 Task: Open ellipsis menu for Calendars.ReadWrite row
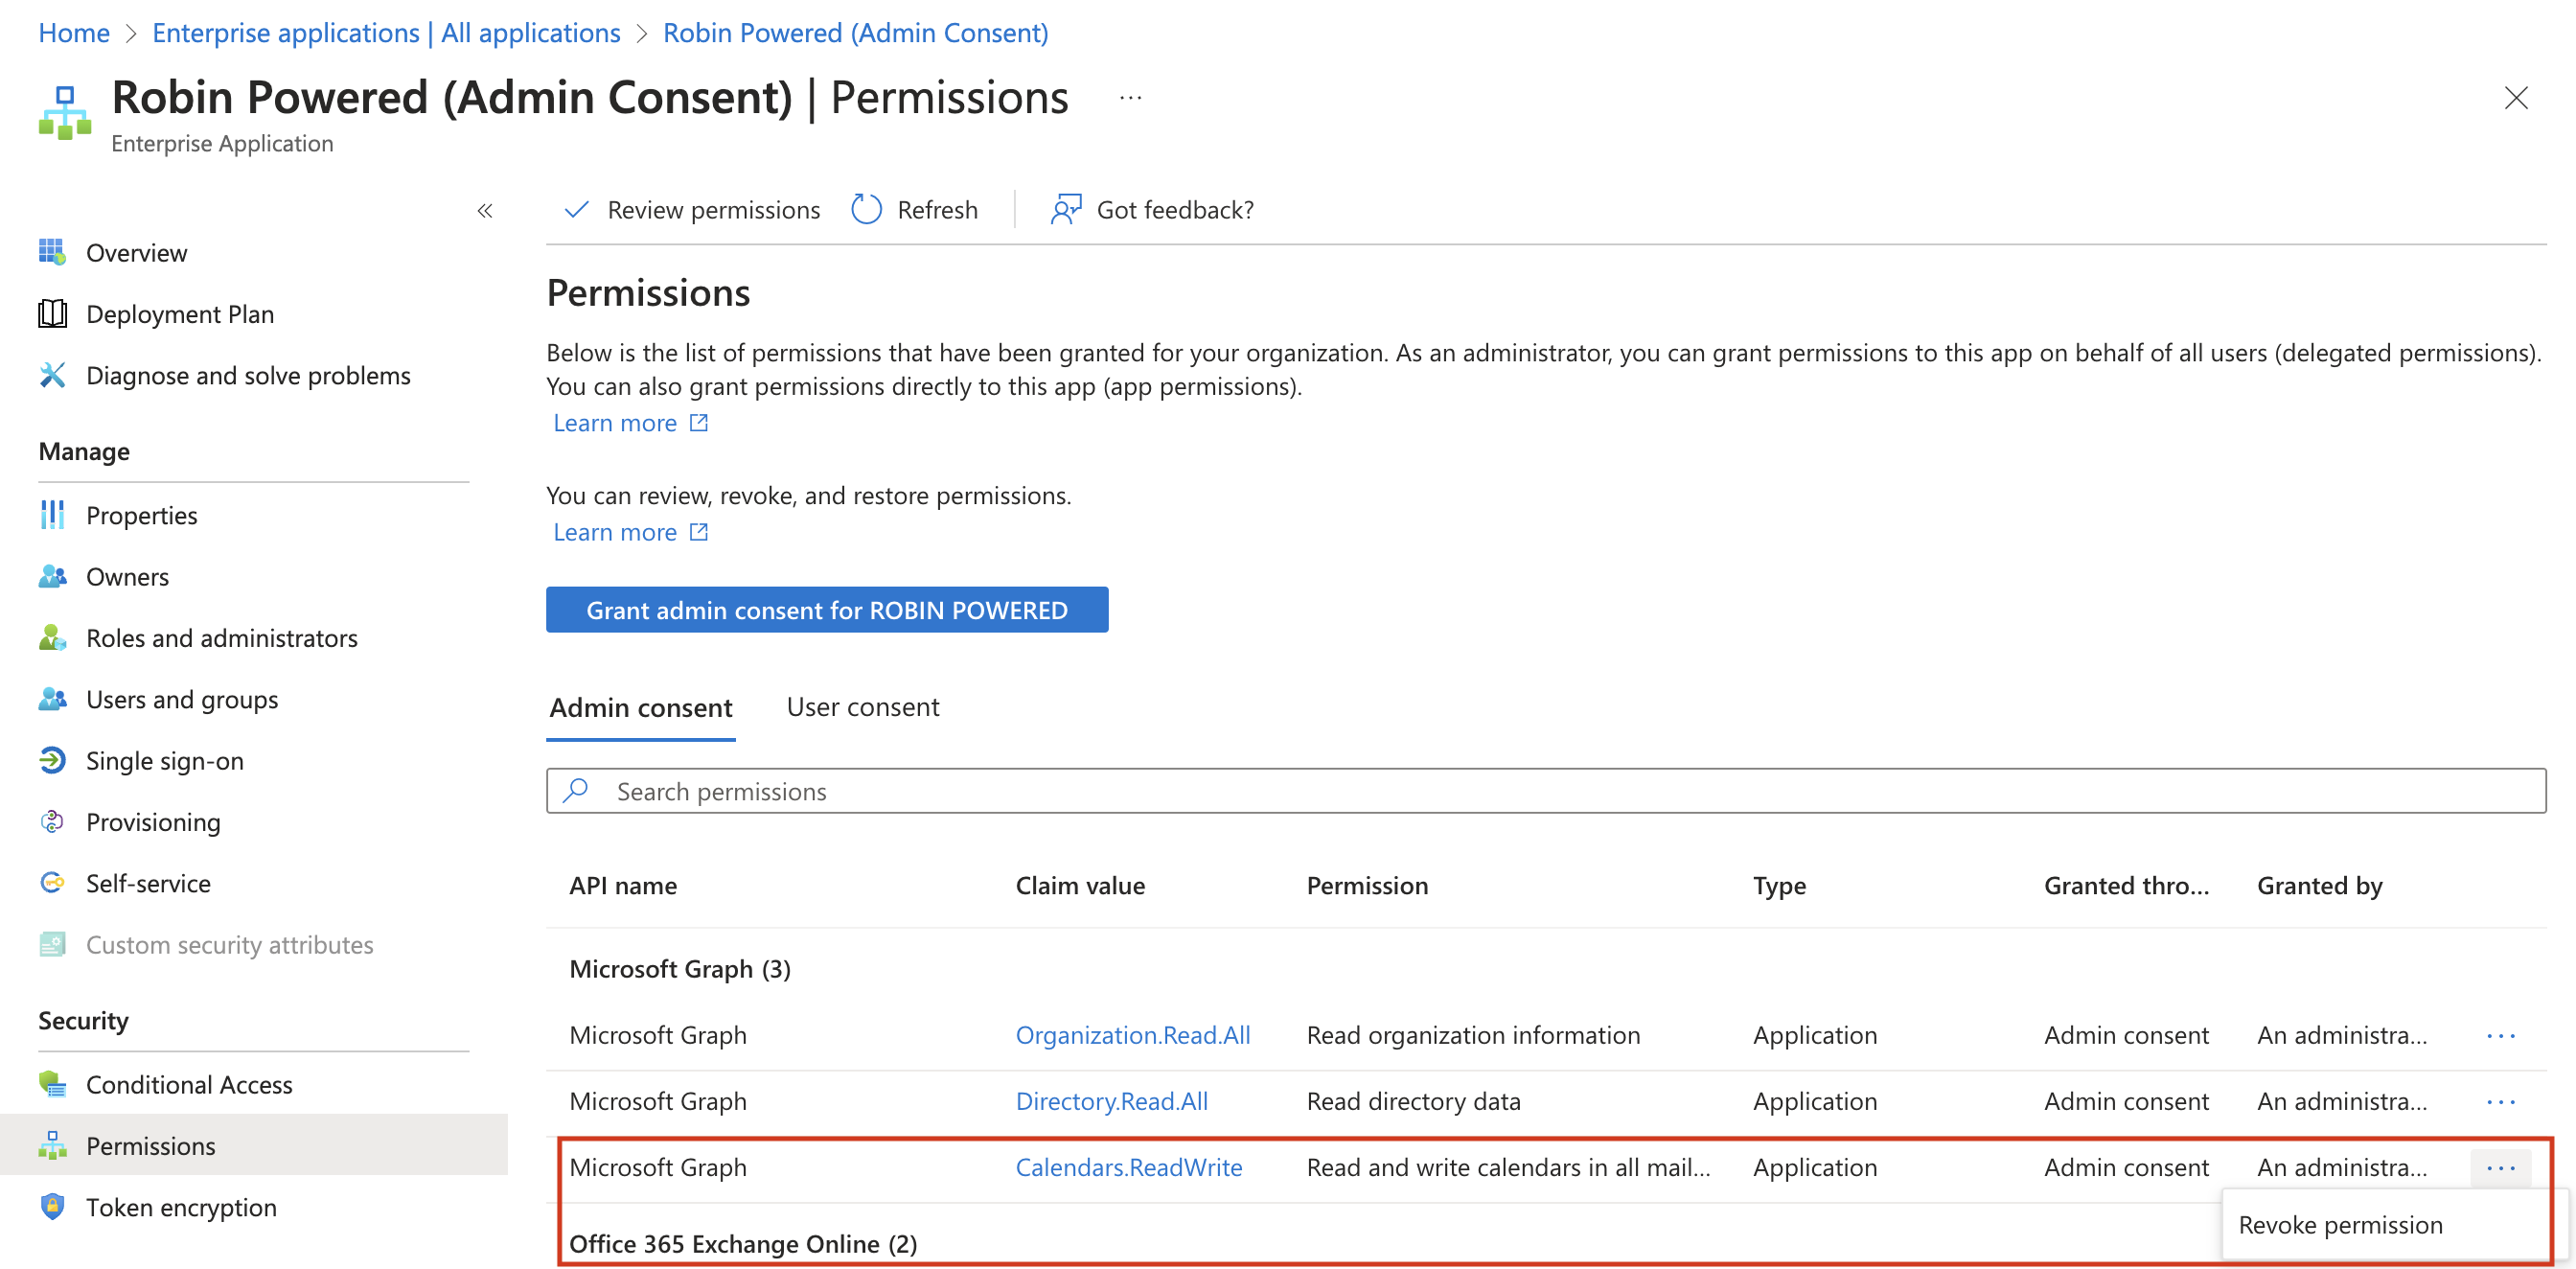(x=2500, y=1167)
